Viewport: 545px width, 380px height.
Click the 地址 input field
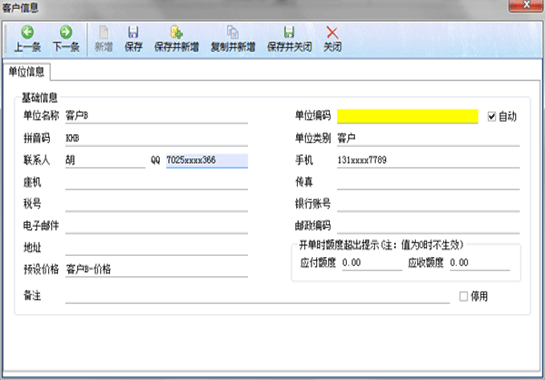point(156,248)
